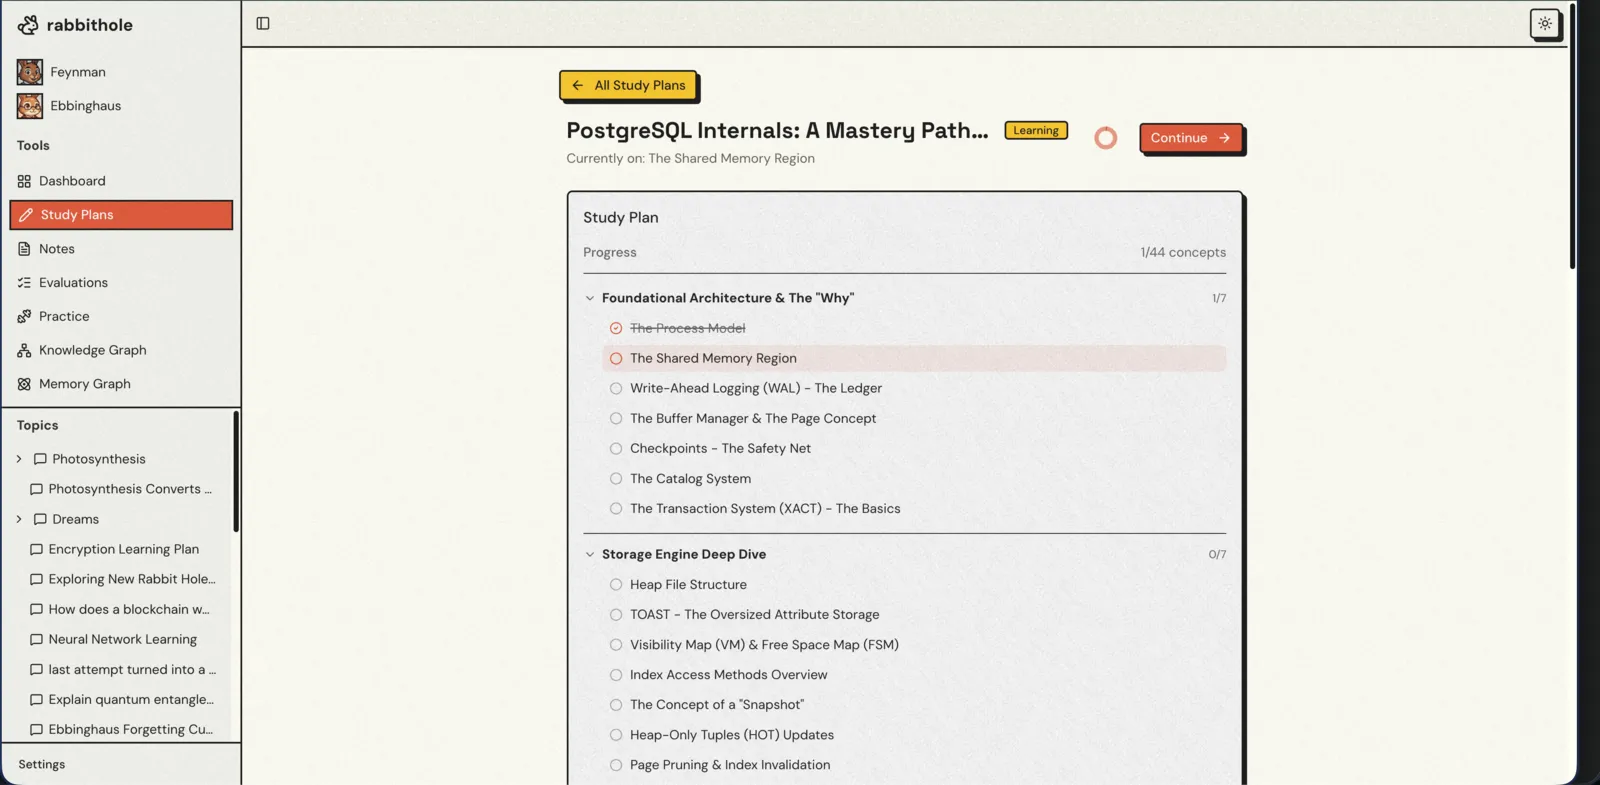Click the Photosynthesis Converts topic chat icon
Screen dimensions: 1600x785
(36, 489)
